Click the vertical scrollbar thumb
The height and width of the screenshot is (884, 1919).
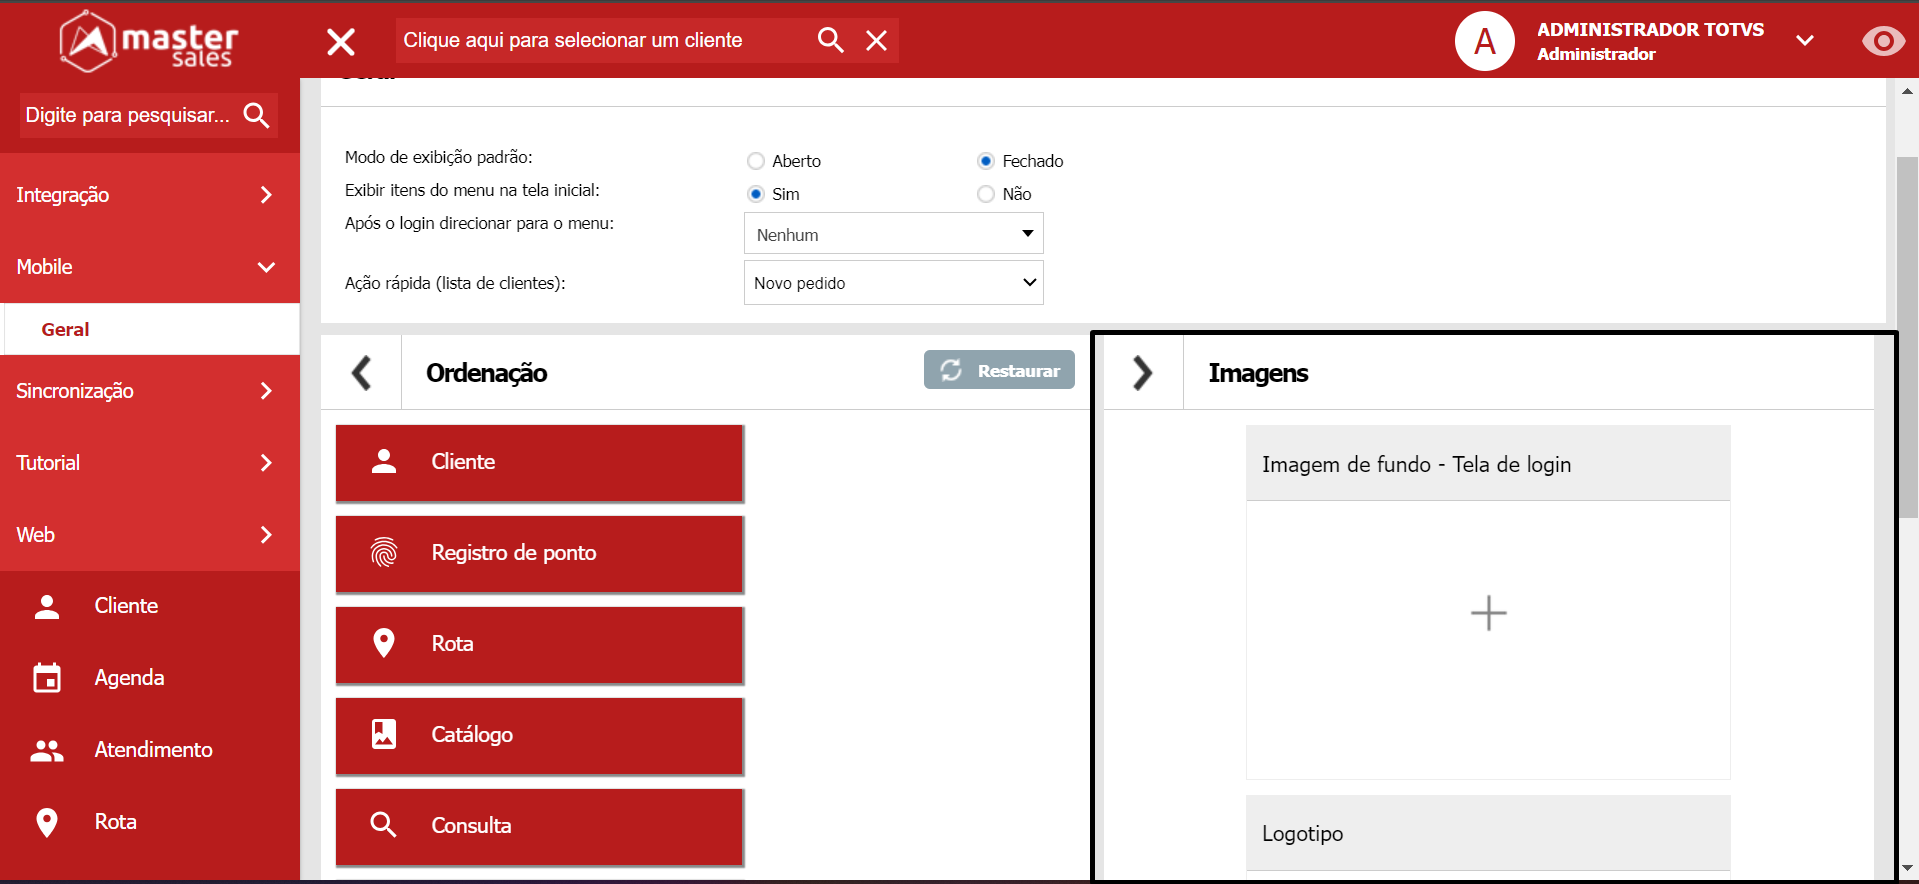tap(1907, 338)
